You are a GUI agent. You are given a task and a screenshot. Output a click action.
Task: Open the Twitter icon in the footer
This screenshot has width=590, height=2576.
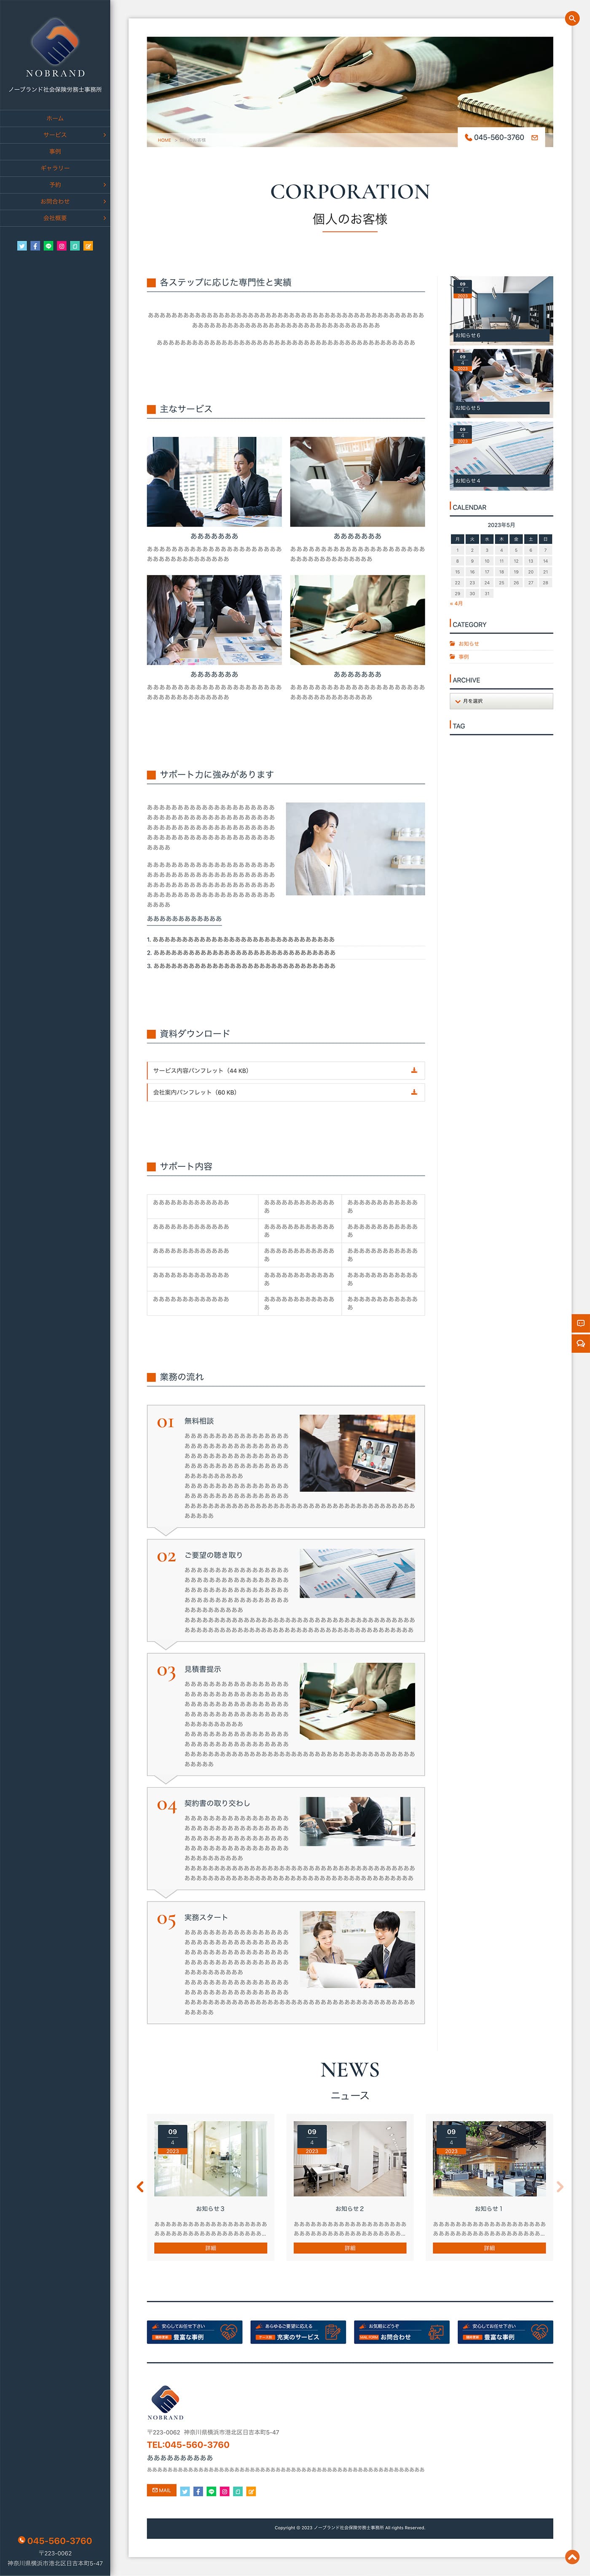coord(185,2491)
